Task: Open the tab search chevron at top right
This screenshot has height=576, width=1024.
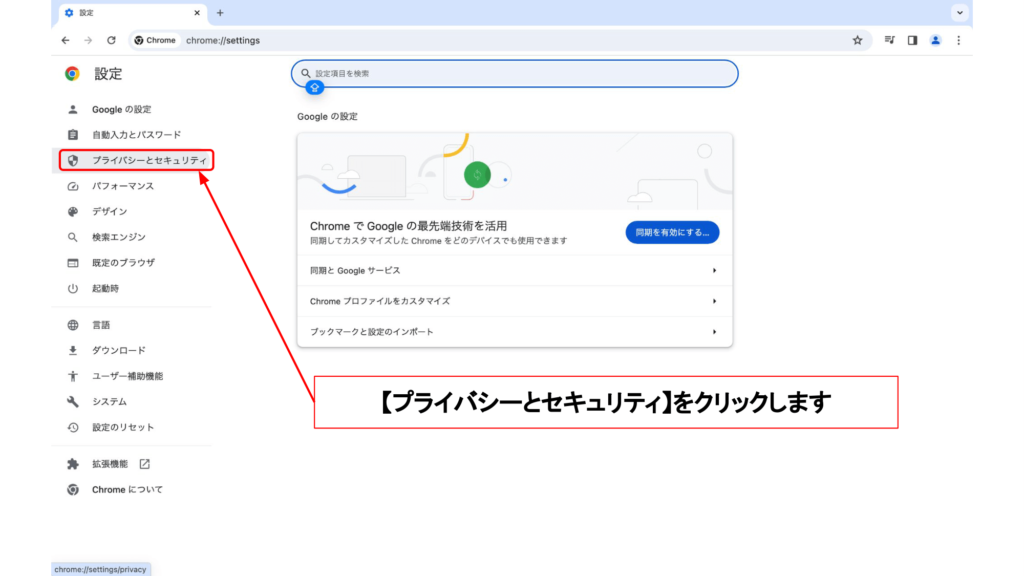Action: 960,13
